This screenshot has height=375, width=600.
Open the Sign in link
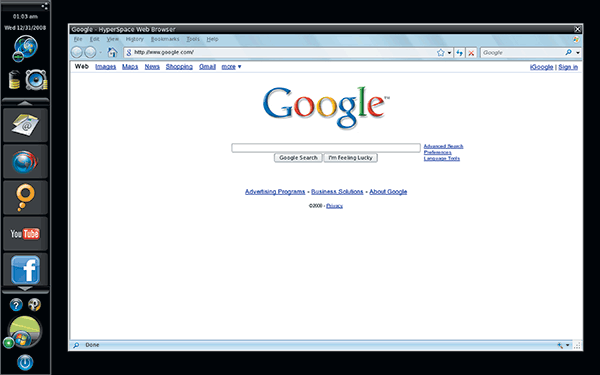tap(568, 67)
